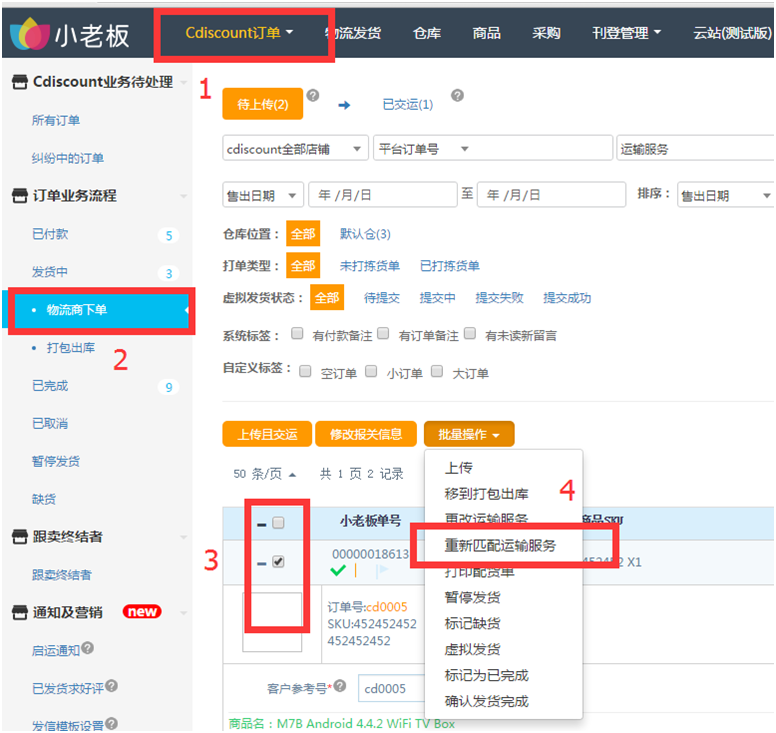Image resolution: width=776 pixels, height=733 pixels.
Task: Click green checkmark under order 00000018613
Action: coord(338,571)
